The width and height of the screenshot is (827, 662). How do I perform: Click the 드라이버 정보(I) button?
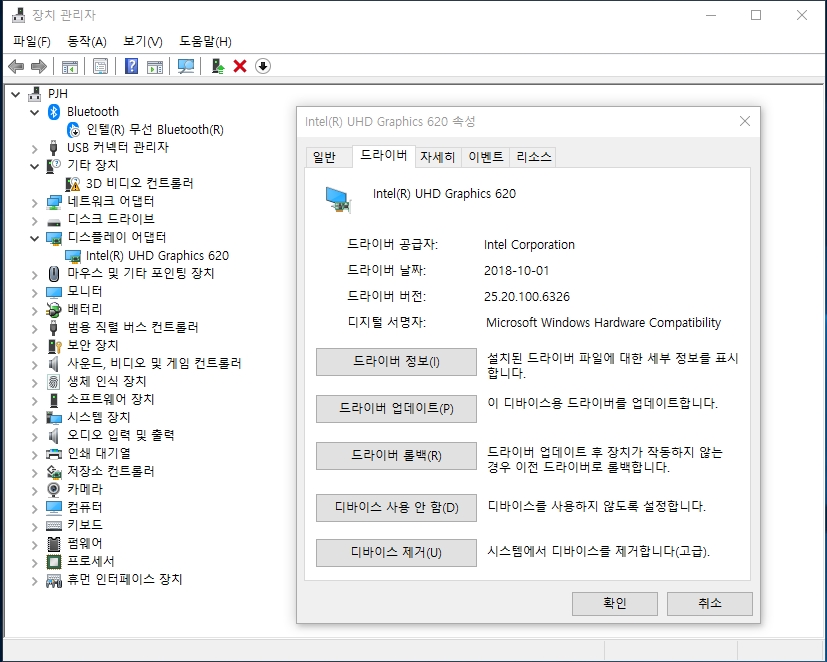(396, 362)
